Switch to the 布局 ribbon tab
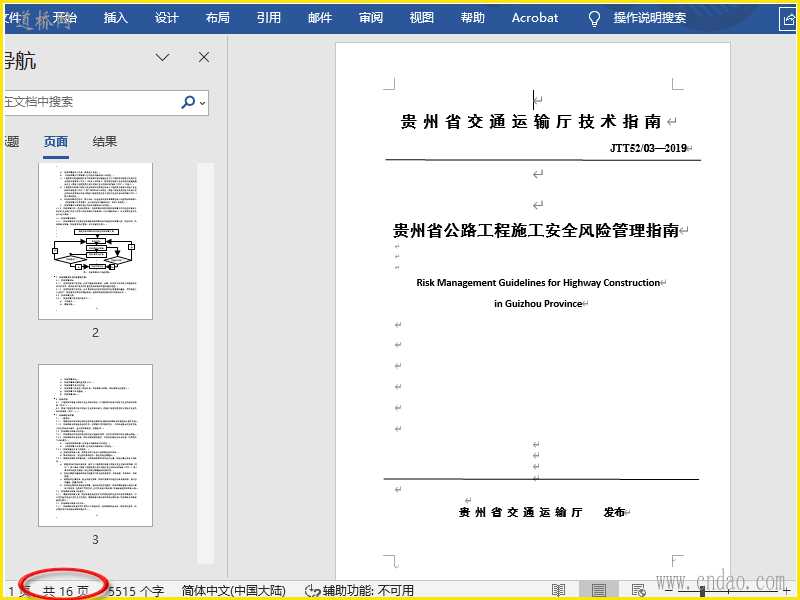Screen dimensions: 800x600 [218, 18]
